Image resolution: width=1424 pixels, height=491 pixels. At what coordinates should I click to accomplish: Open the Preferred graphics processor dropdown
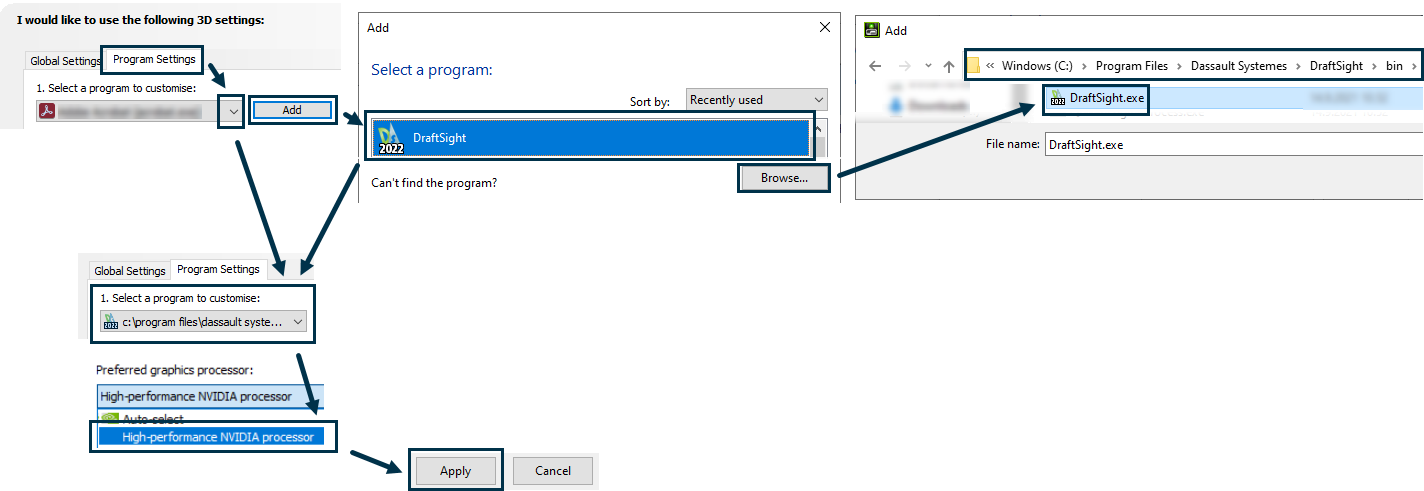(x=210, y=396)
